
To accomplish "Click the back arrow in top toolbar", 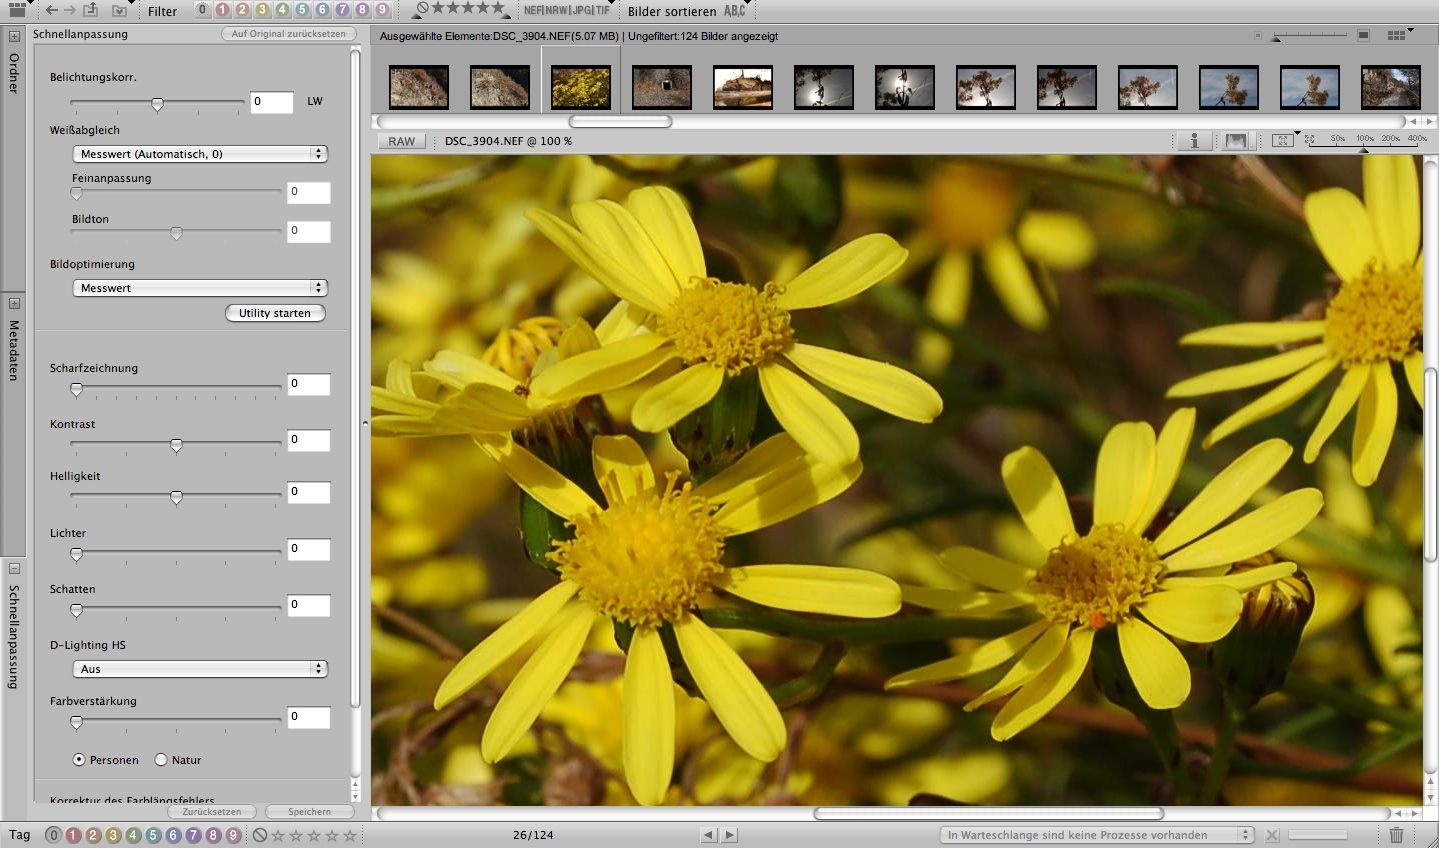I will click(x=52, y=11).
